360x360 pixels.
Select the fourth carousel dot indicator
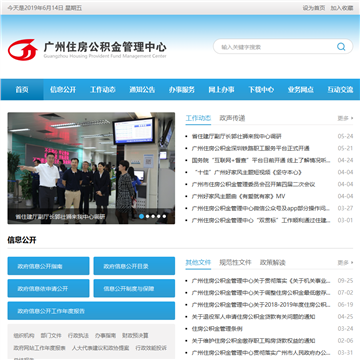pos(159,216)
